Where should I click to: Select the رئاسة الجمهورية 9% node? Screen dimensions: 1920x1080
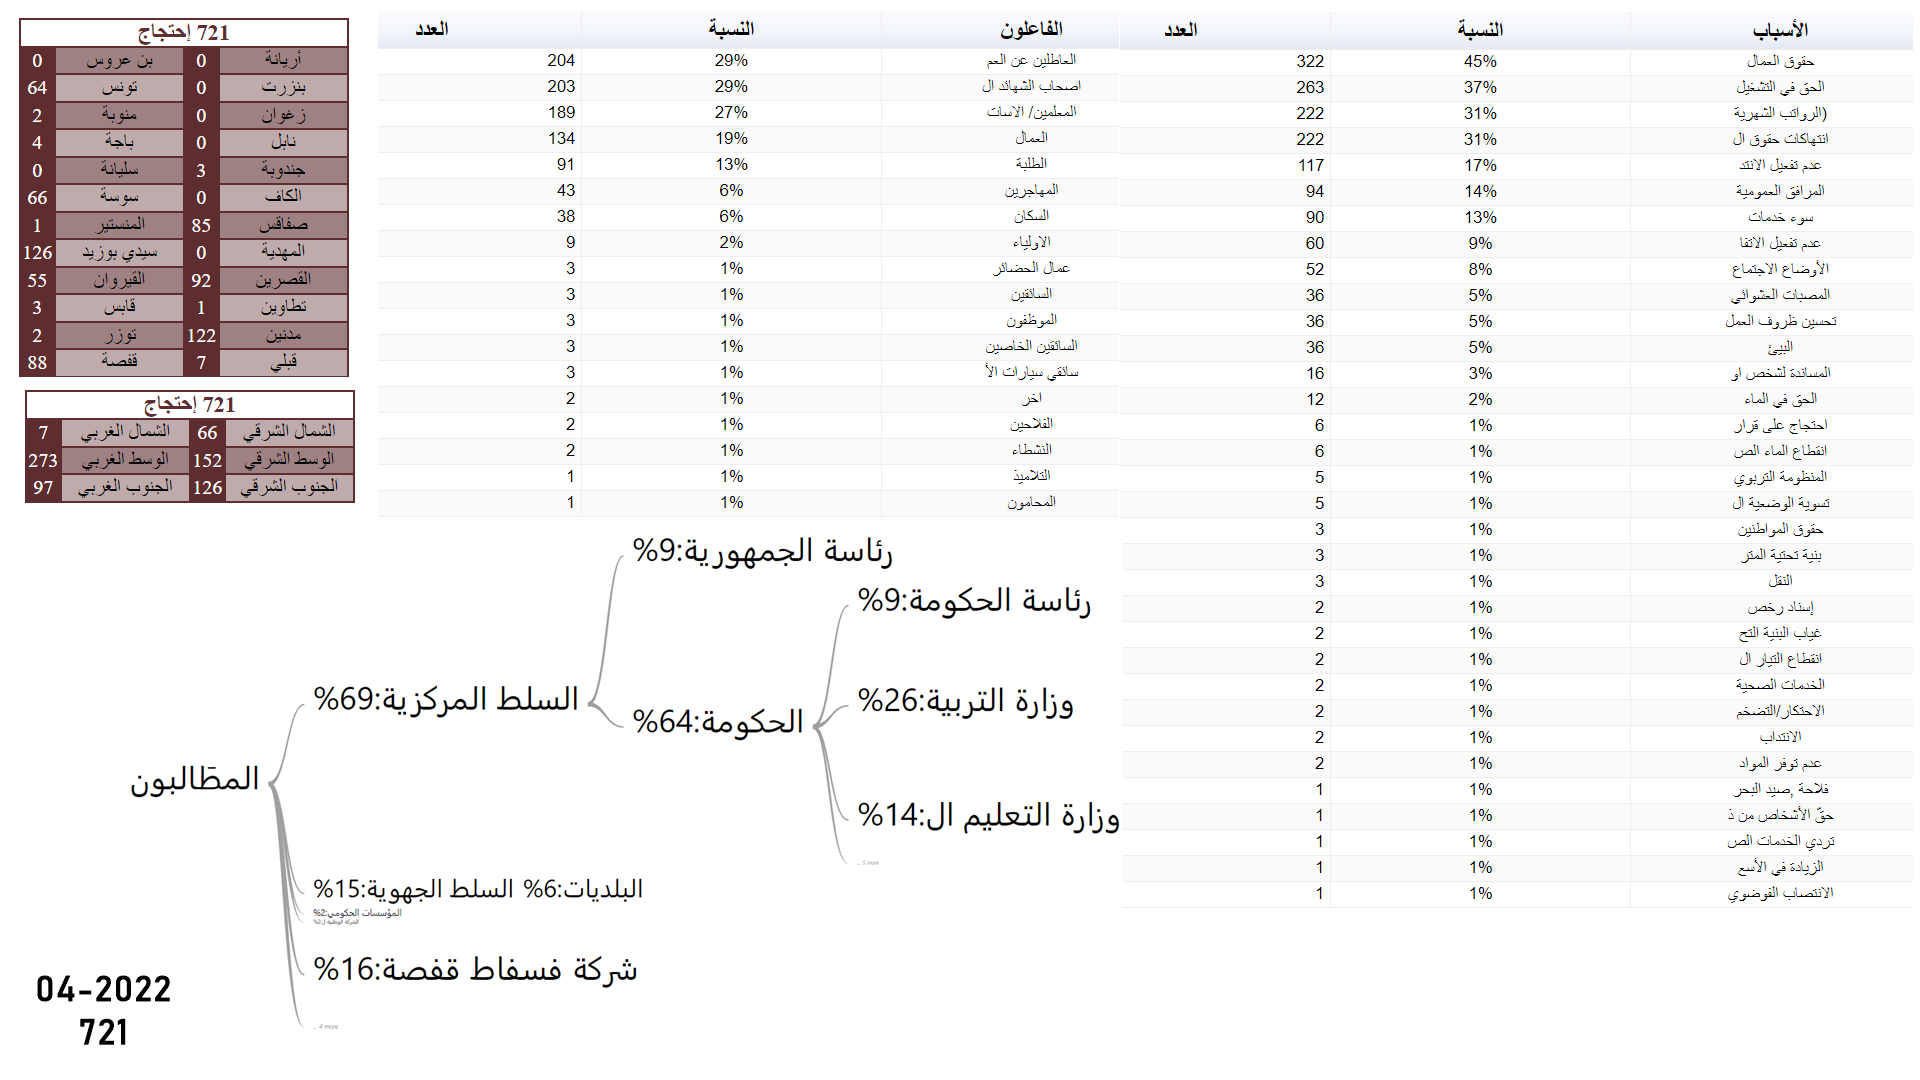tap(762, 551)
